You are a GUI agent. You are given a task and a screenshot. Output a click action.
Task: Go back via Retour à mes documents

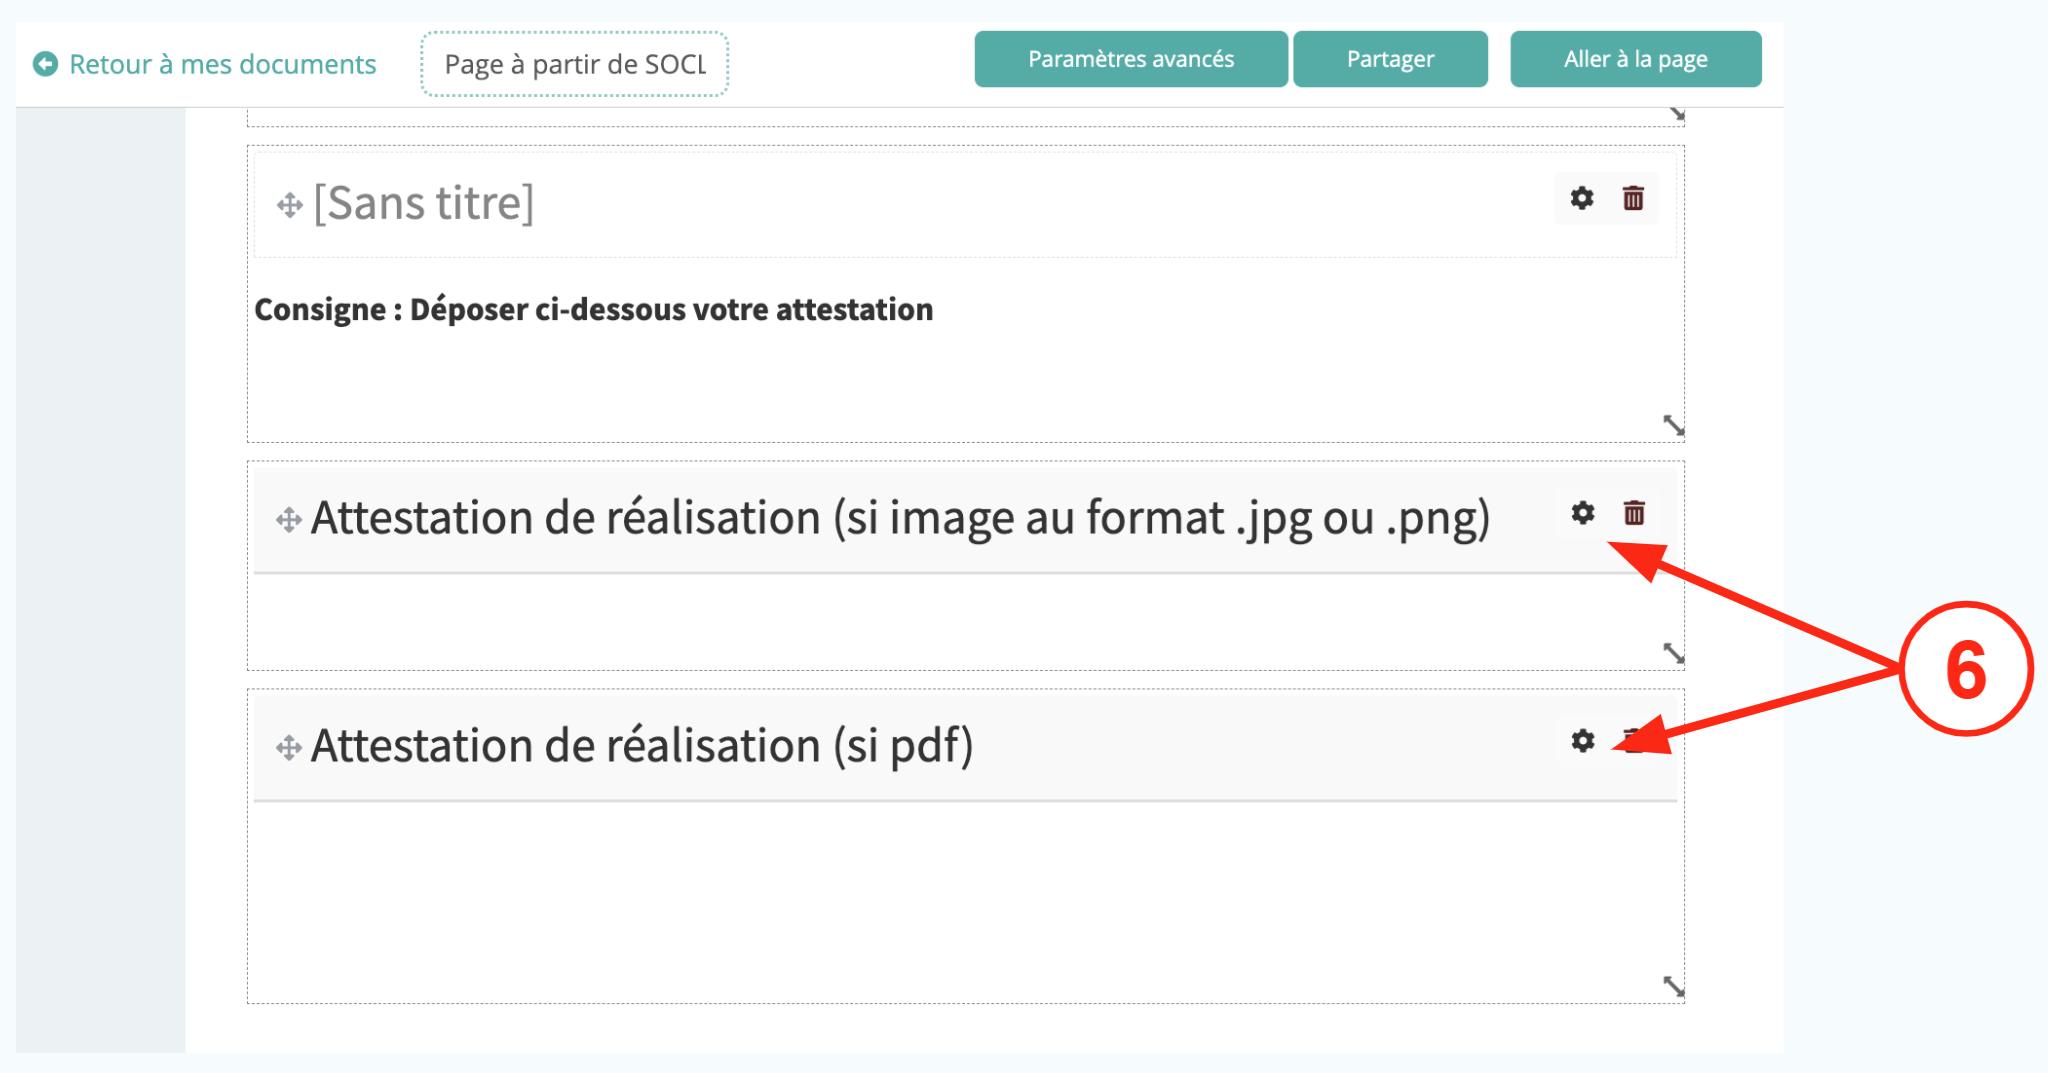coord(222,64)
